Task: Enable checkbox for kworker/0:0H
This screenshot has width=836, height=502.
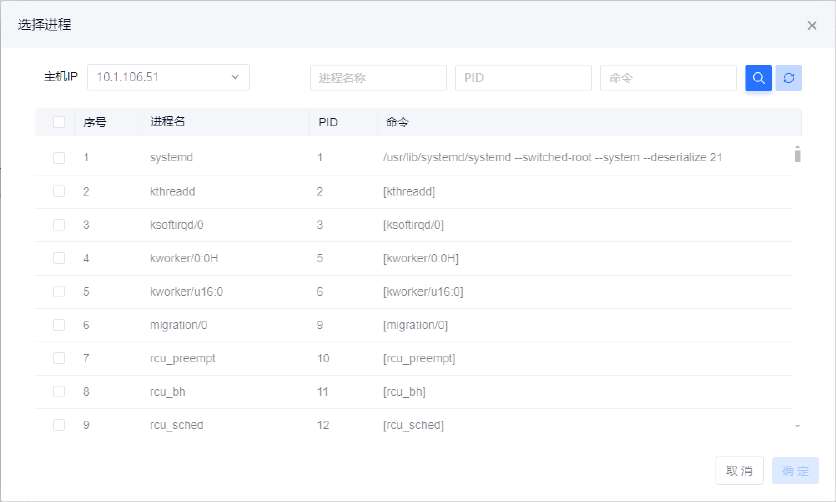Action: 59,258
